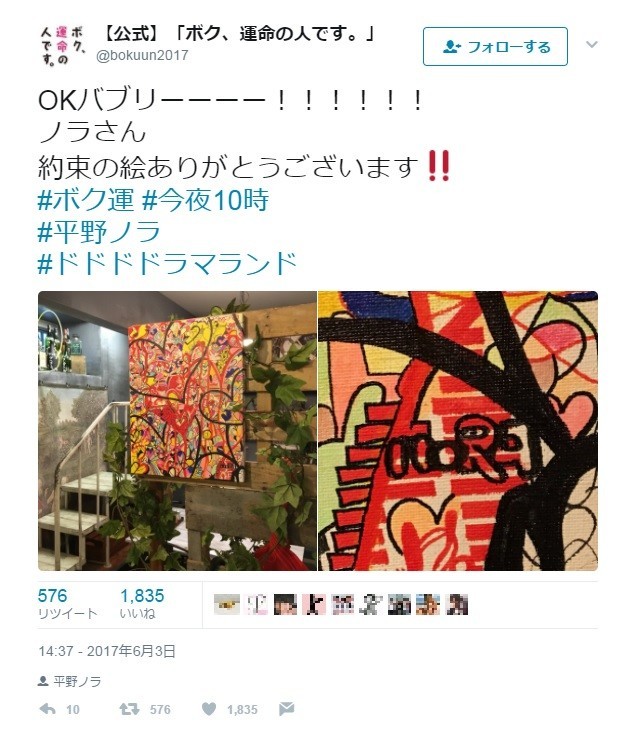Viewport: 635px width, 741px height.
Task: Expand the tweet options chevron menu
Action: pyautogui.click(x=592, y=44)
